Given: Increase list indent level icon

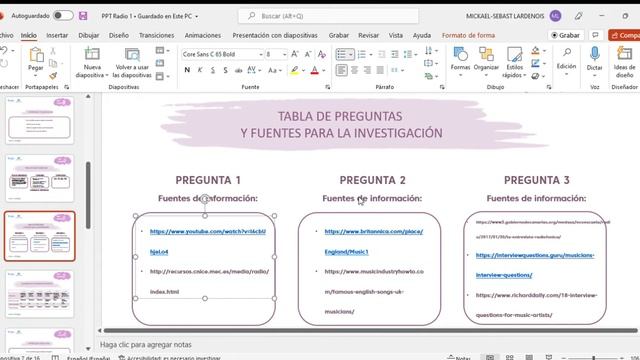Looking at the screenshot, I should tap(394, 54).
